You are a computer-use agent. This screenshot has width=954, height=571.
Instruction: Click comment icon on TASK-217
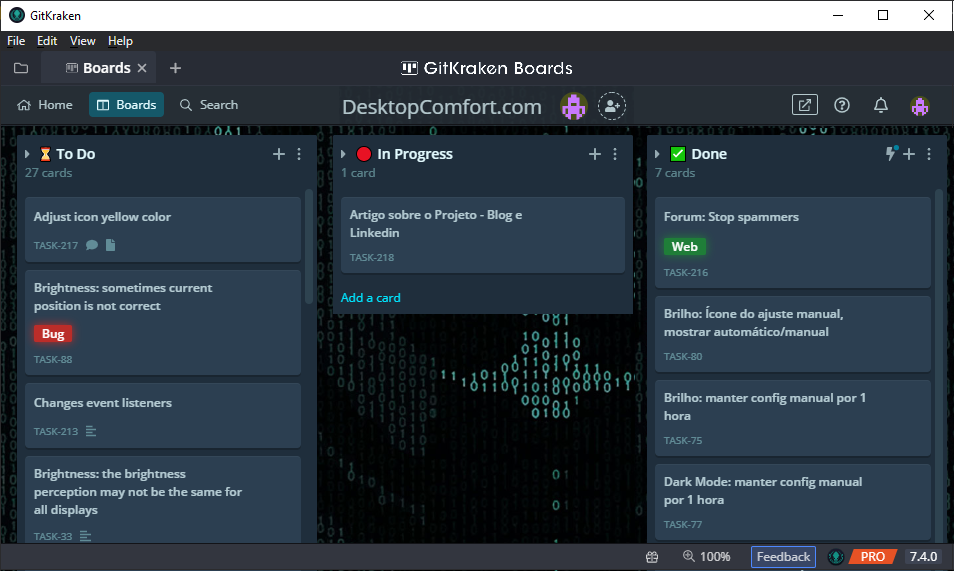click(x=92, y=245)
